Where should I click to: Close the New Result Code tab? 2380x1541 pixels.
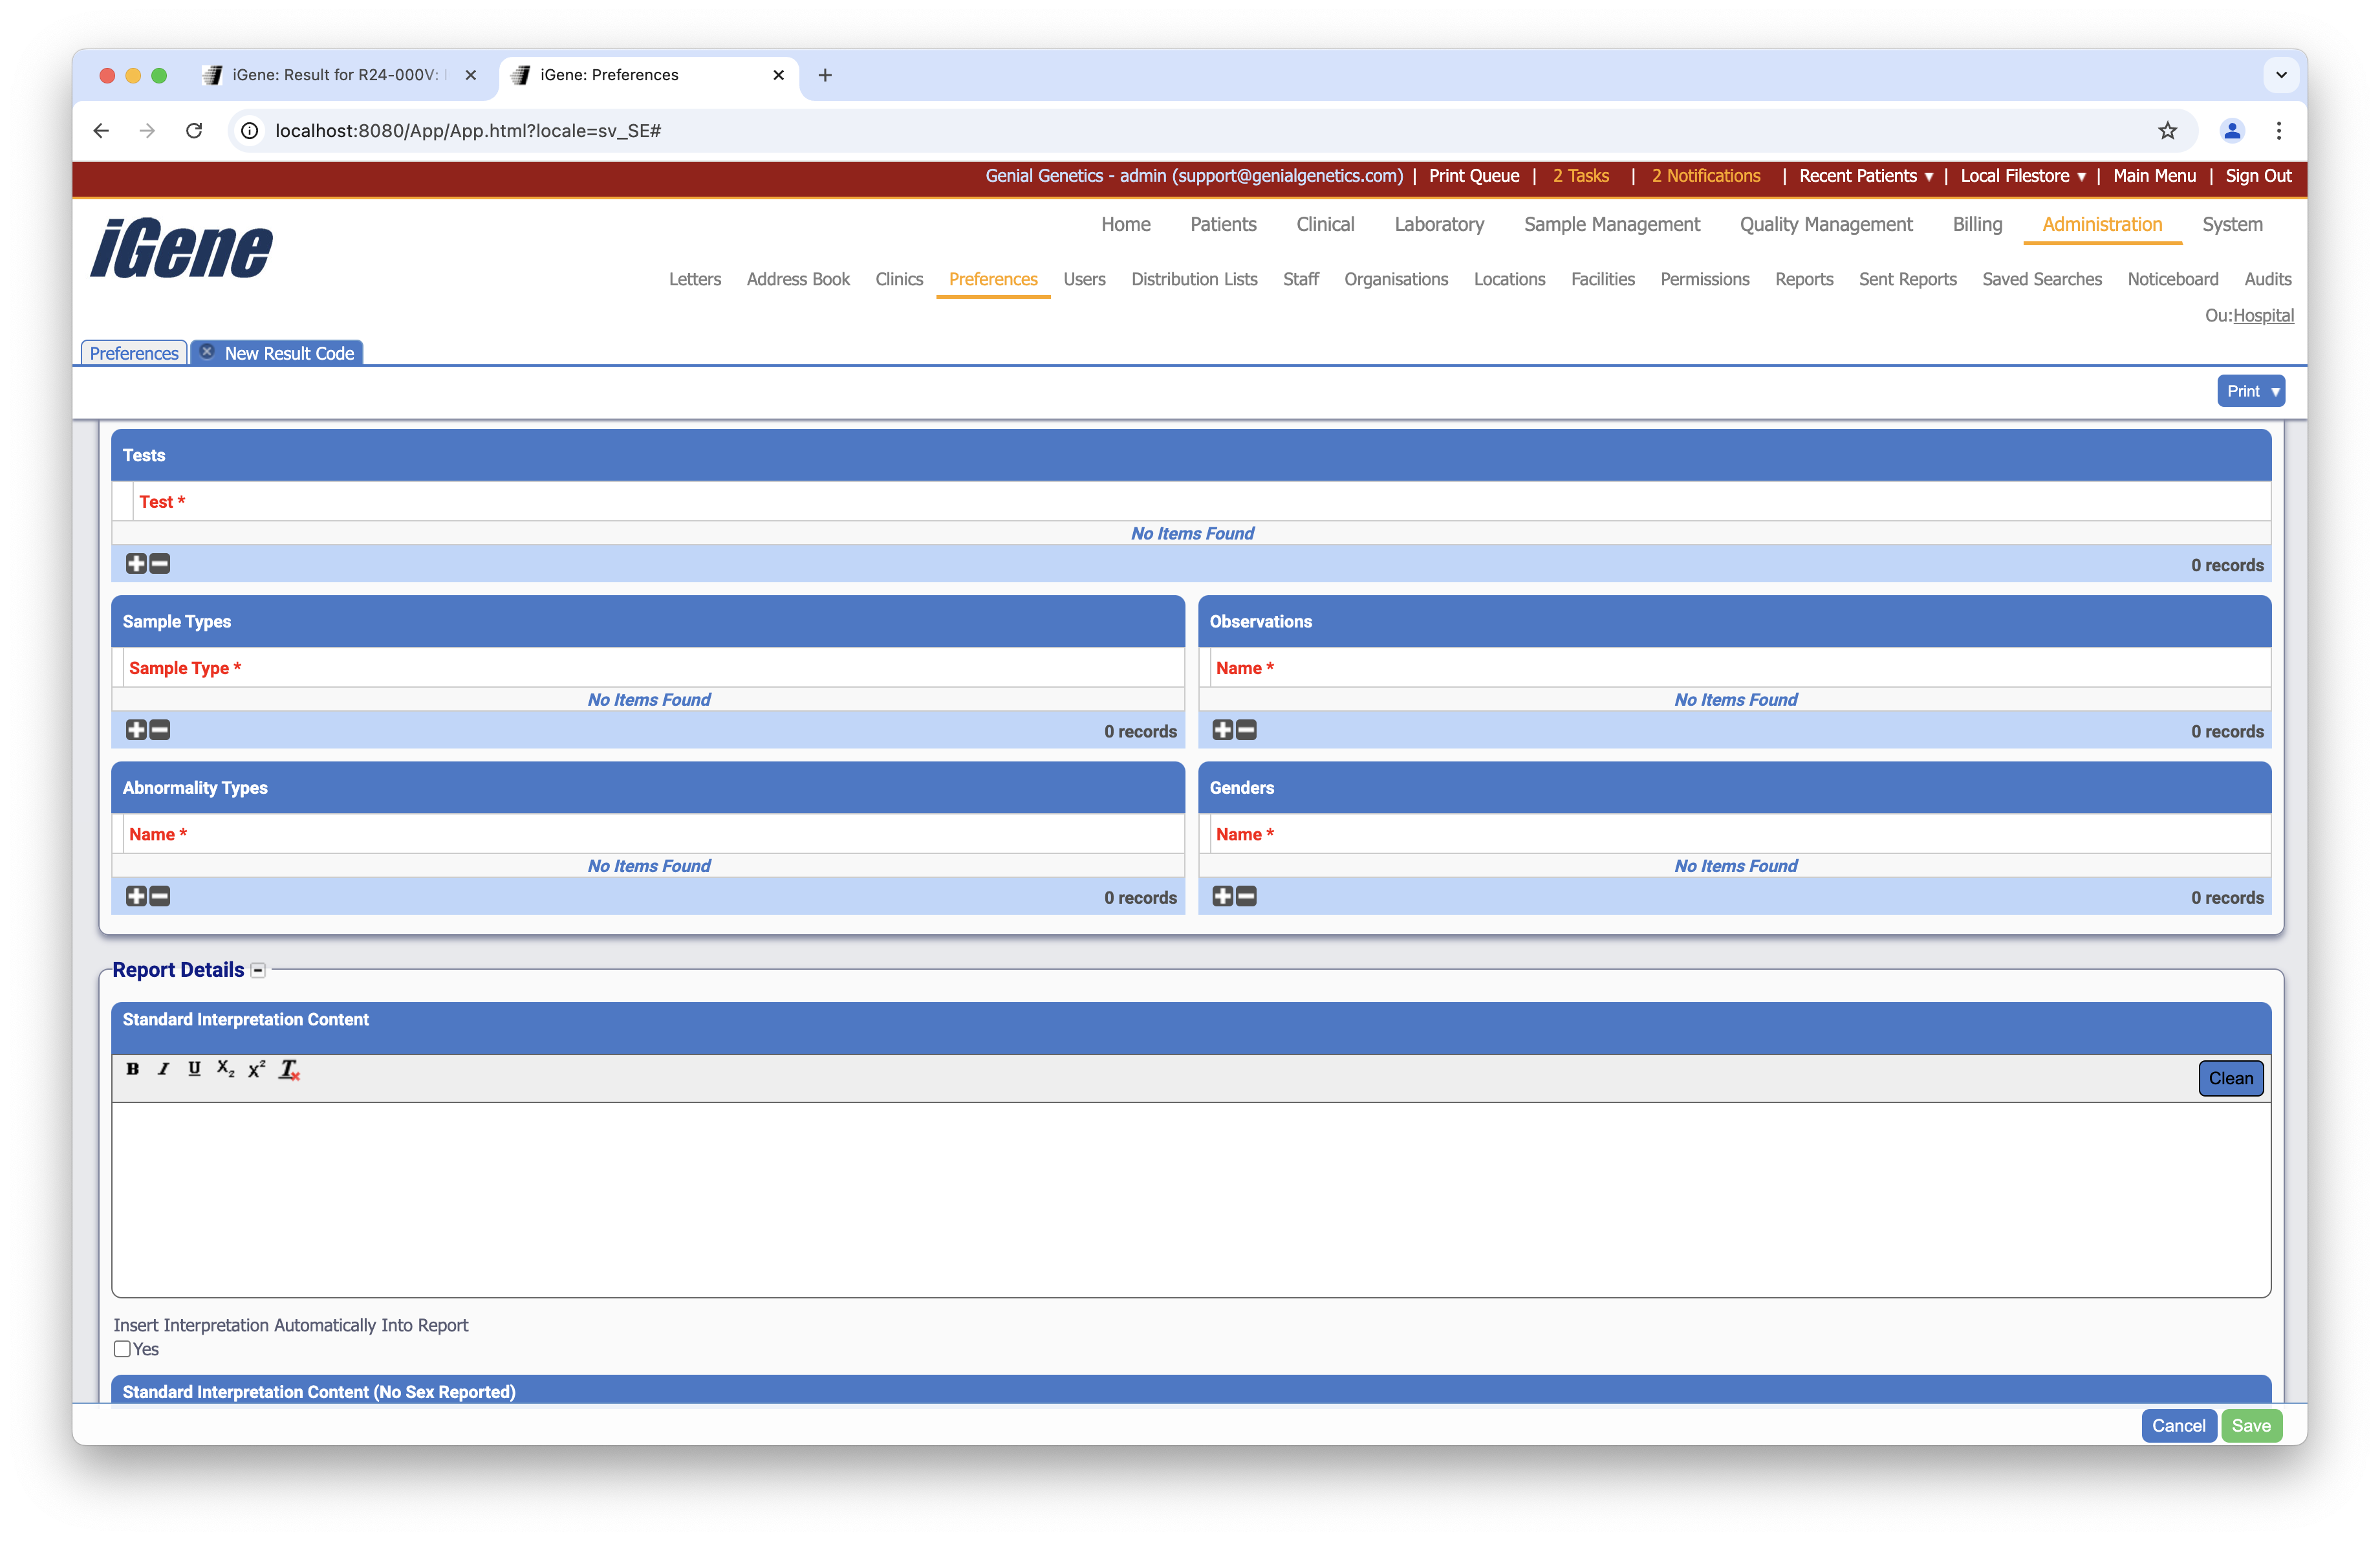pos(207,352)
